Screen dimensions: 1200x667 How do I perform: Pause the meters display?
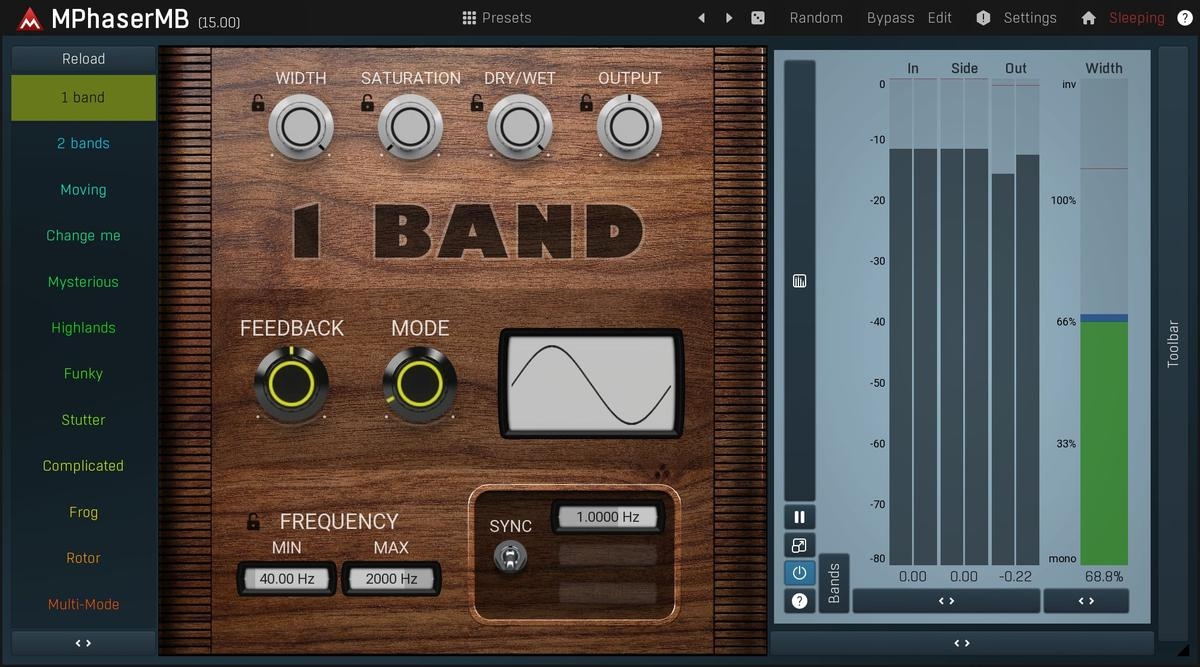(799, 517)
